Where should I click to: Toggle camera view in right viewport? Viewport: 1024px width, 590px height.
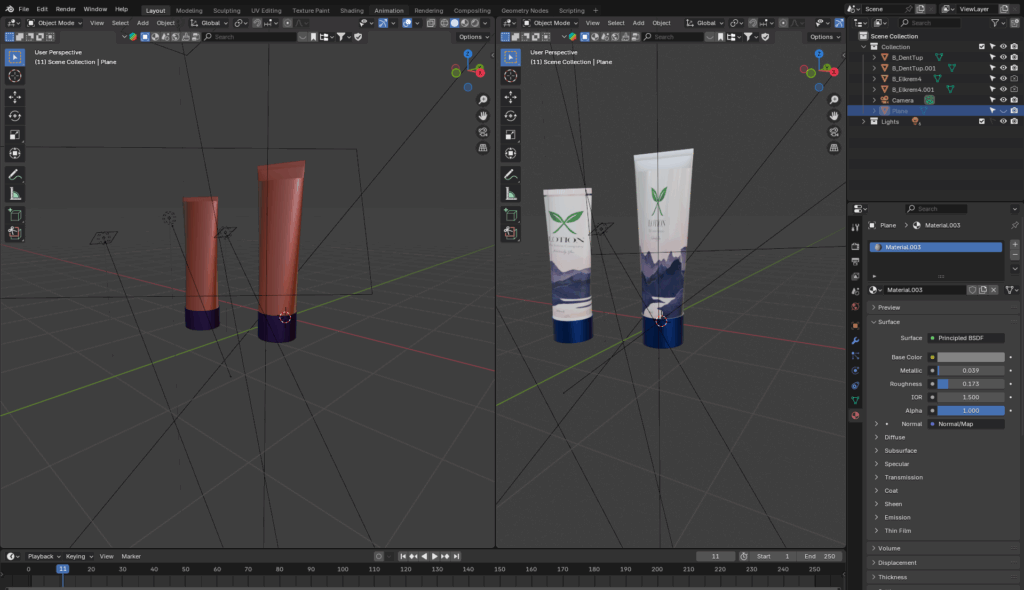tap(834, 131)
